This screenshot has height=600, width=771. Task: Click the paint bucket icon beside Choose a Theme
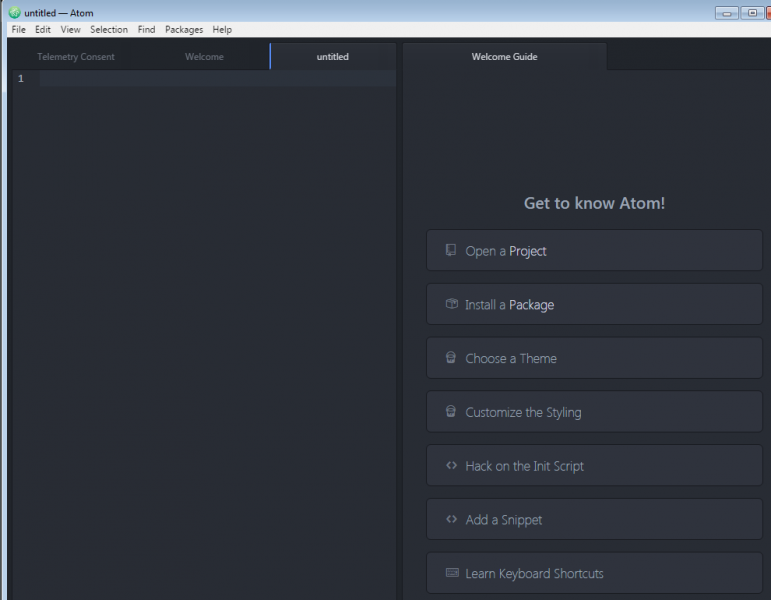tap(450, 357)
